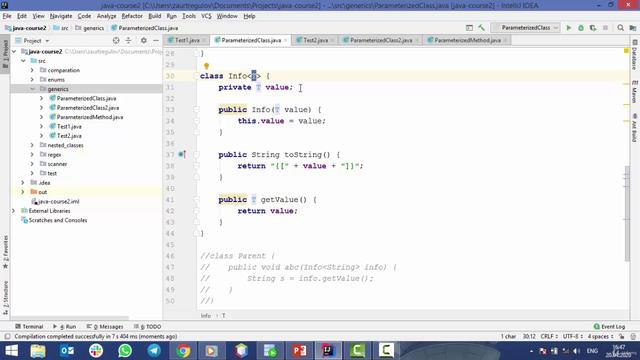The width and height of the screenshot is (640, 360).
Task: Collapse the java-course2 root node
Action: [14, 51]
